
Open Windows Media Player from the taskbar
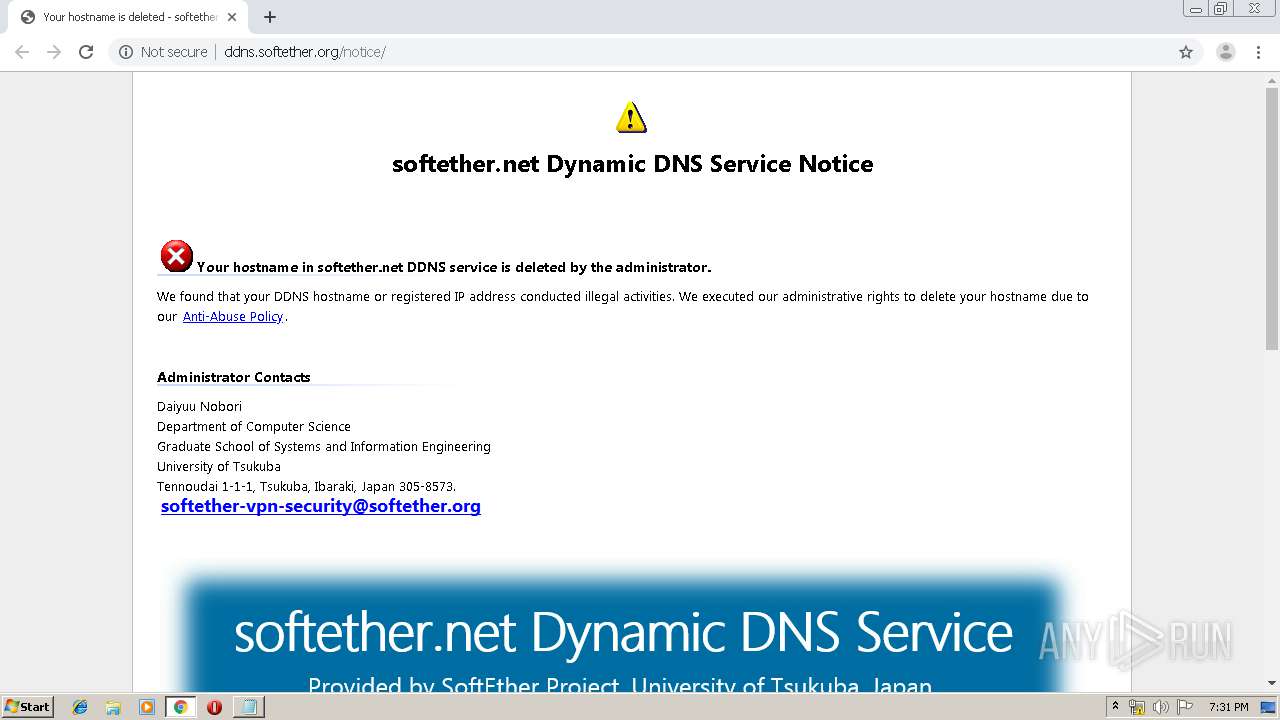pos(147,707)
